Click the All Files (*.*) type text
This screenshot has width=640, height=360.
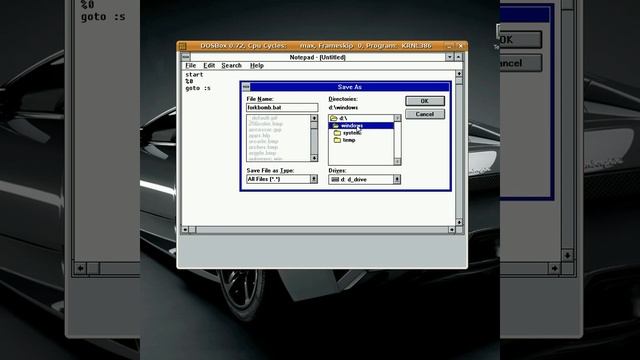[264, 179]
